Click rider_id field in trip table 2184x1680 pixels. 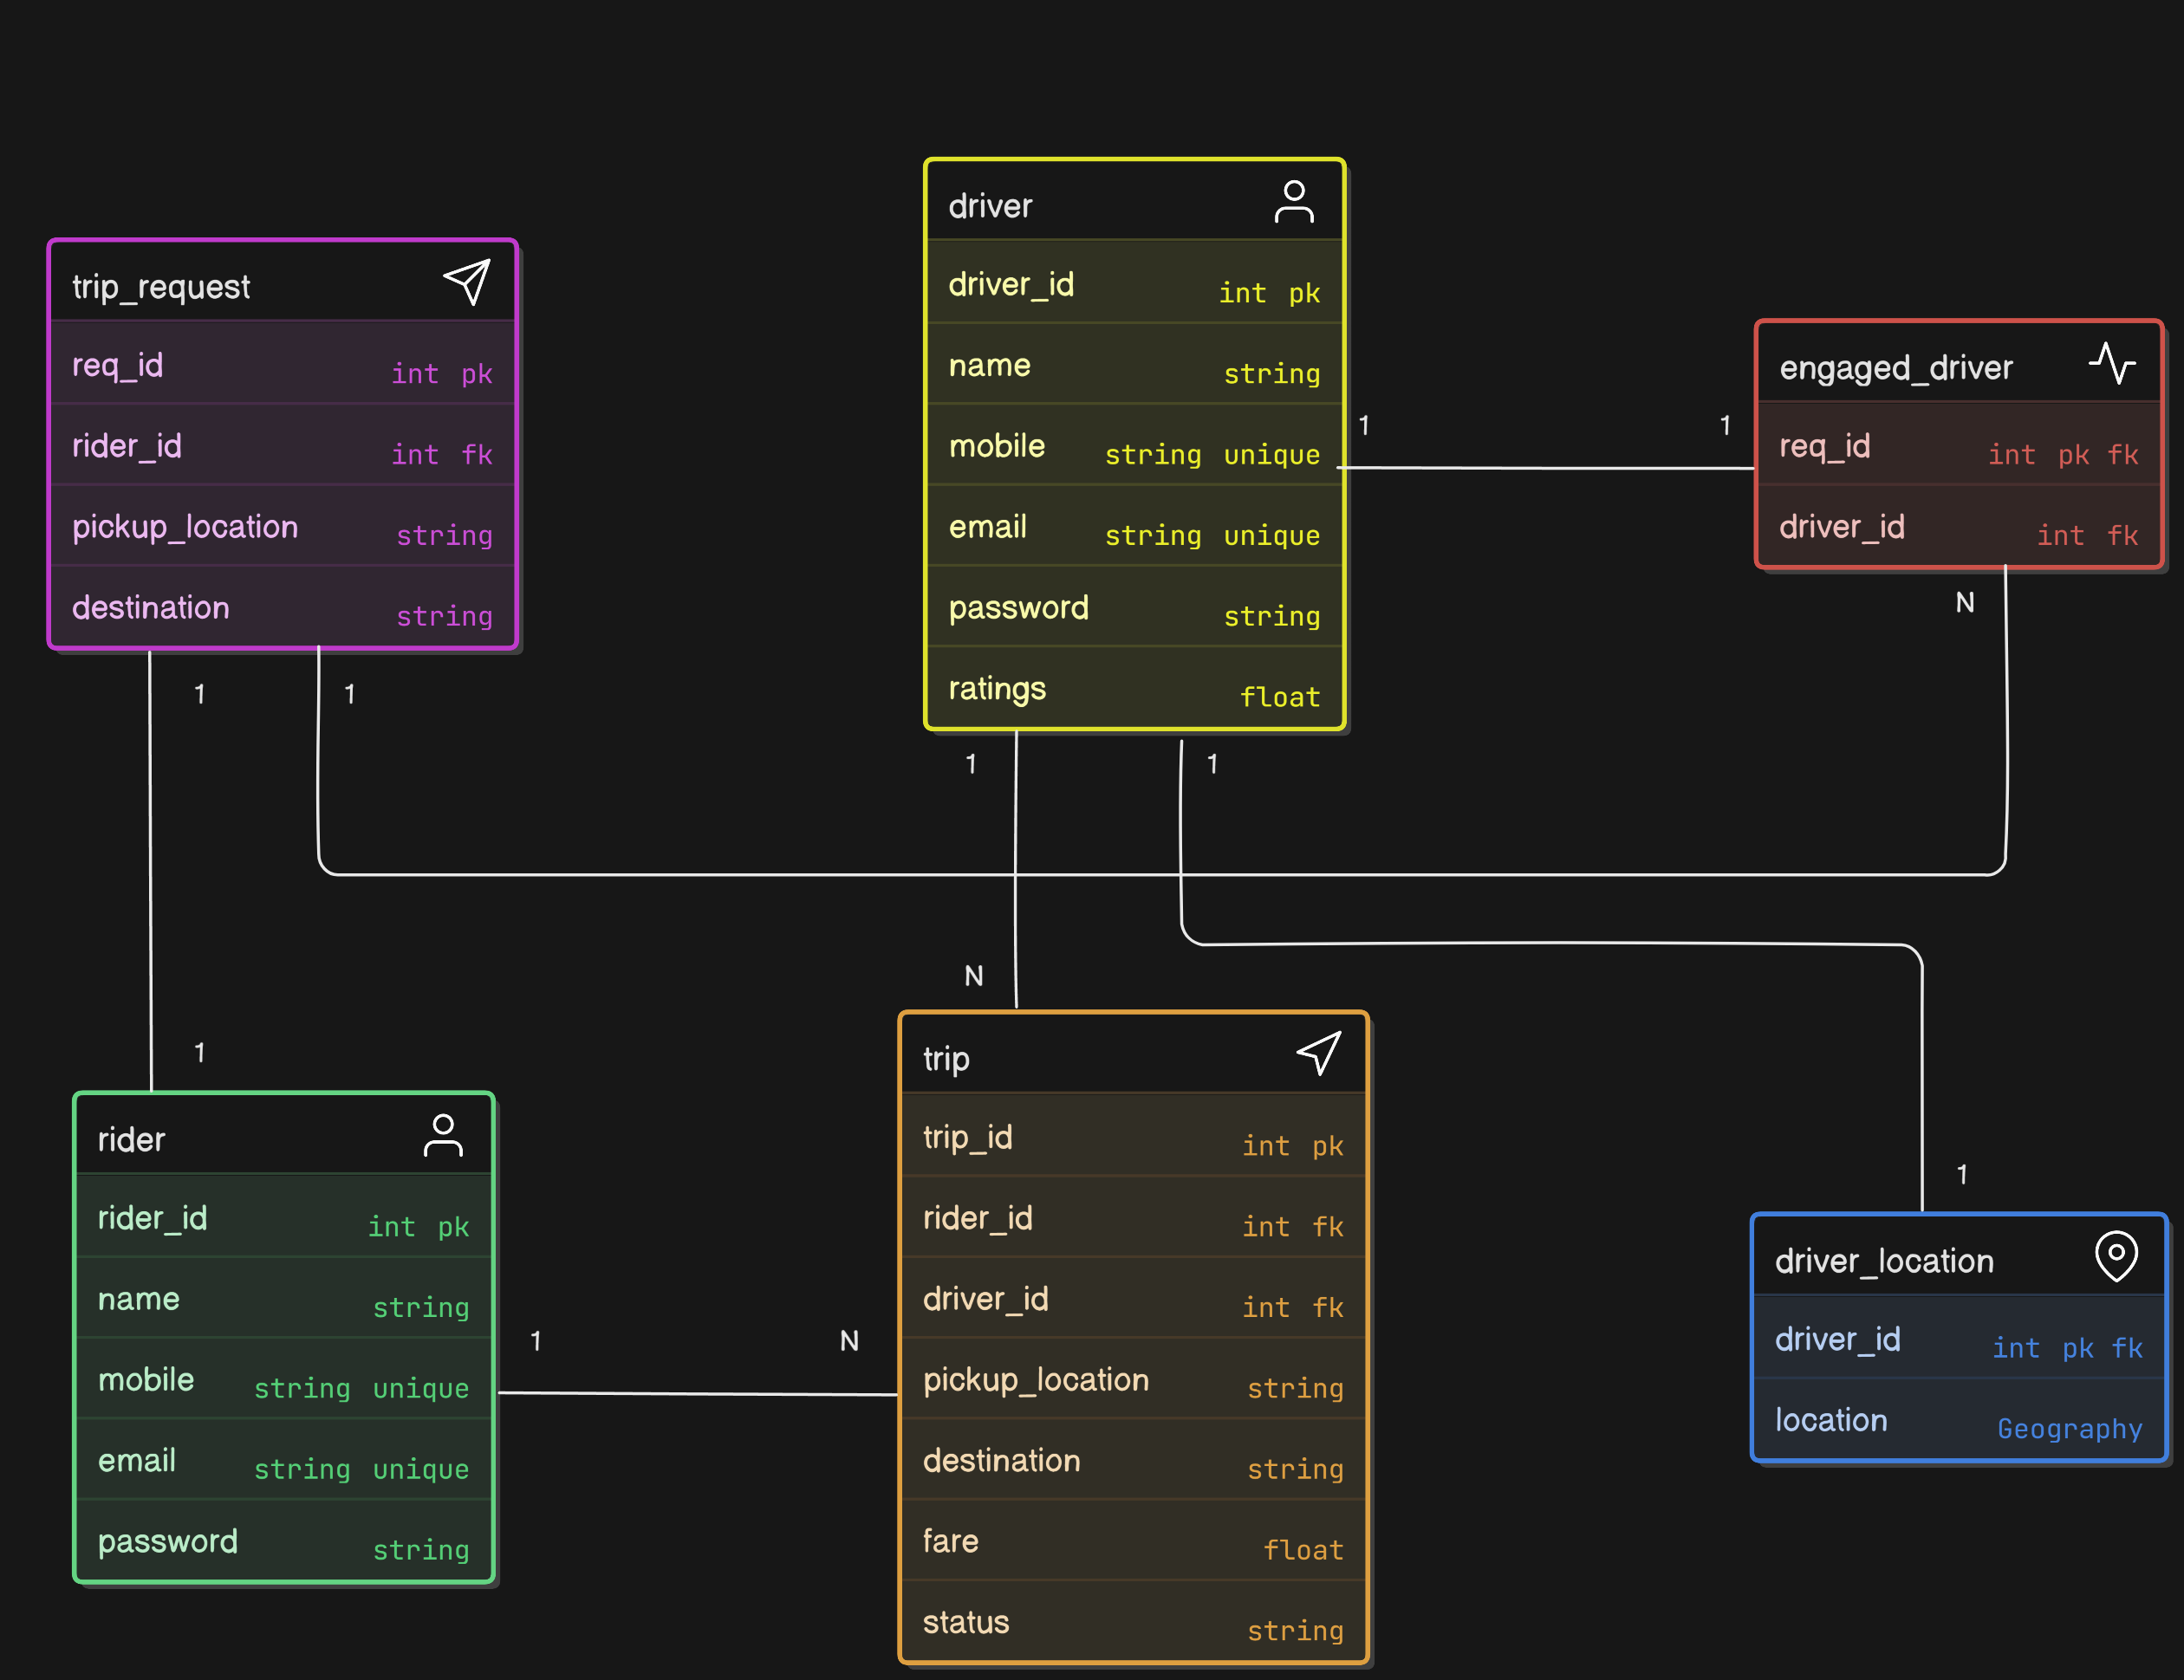[x=1134, y=1217]
